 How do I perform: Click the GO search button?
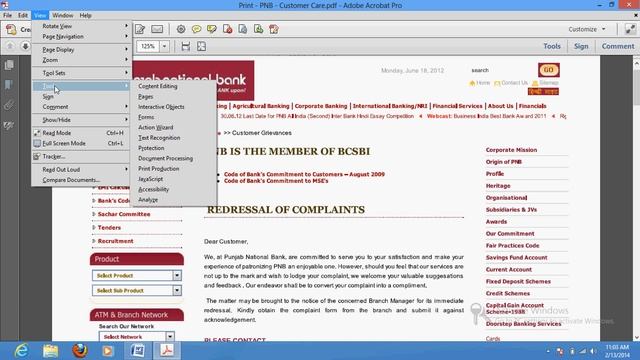pyautogui.click(x=549, y=70)
